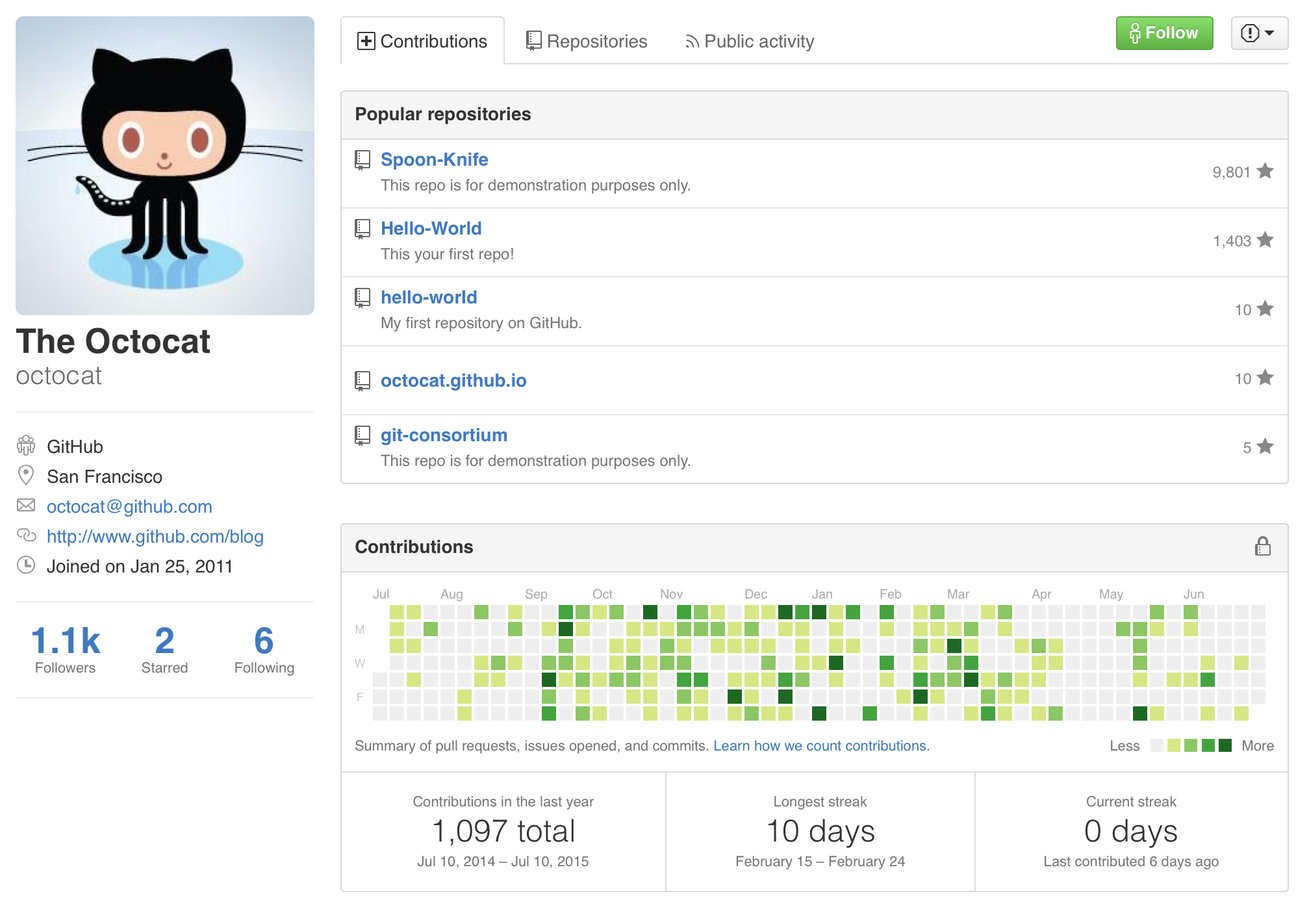Click the repo icon beside Spoon-Knife

pos(363,160)
